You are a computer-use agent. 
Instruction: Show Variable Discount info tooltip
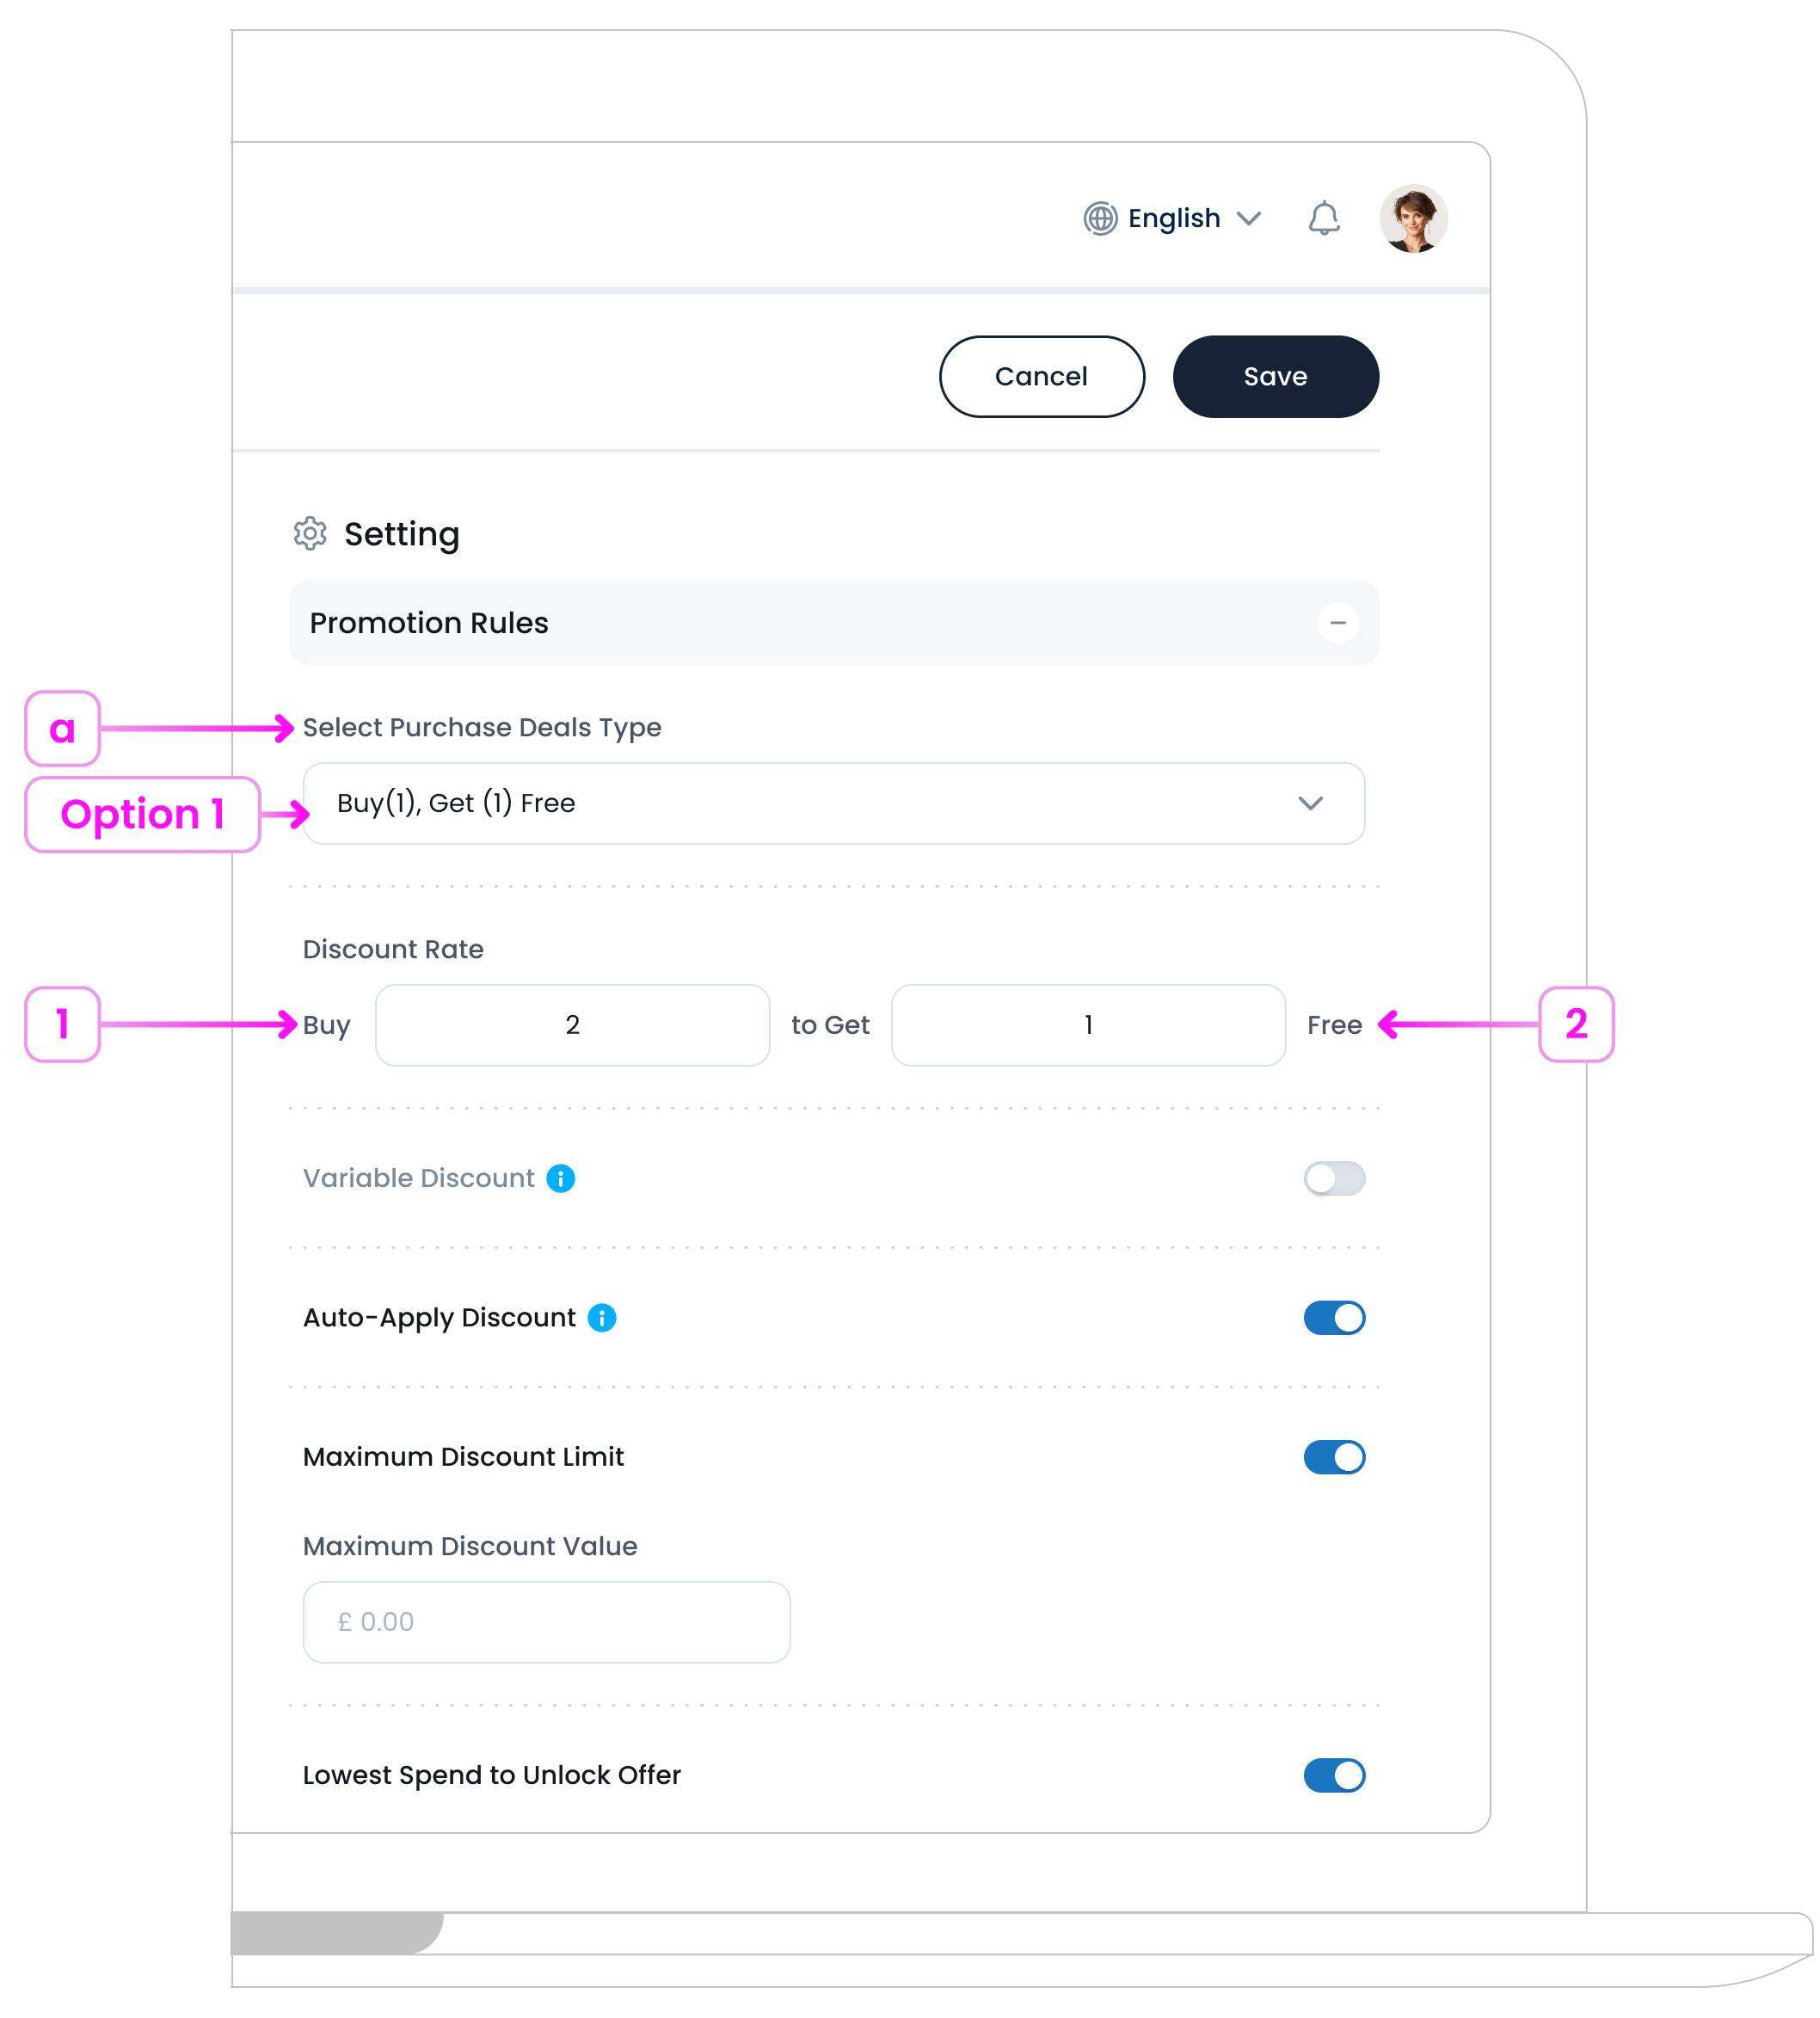tap(561, 1179)
